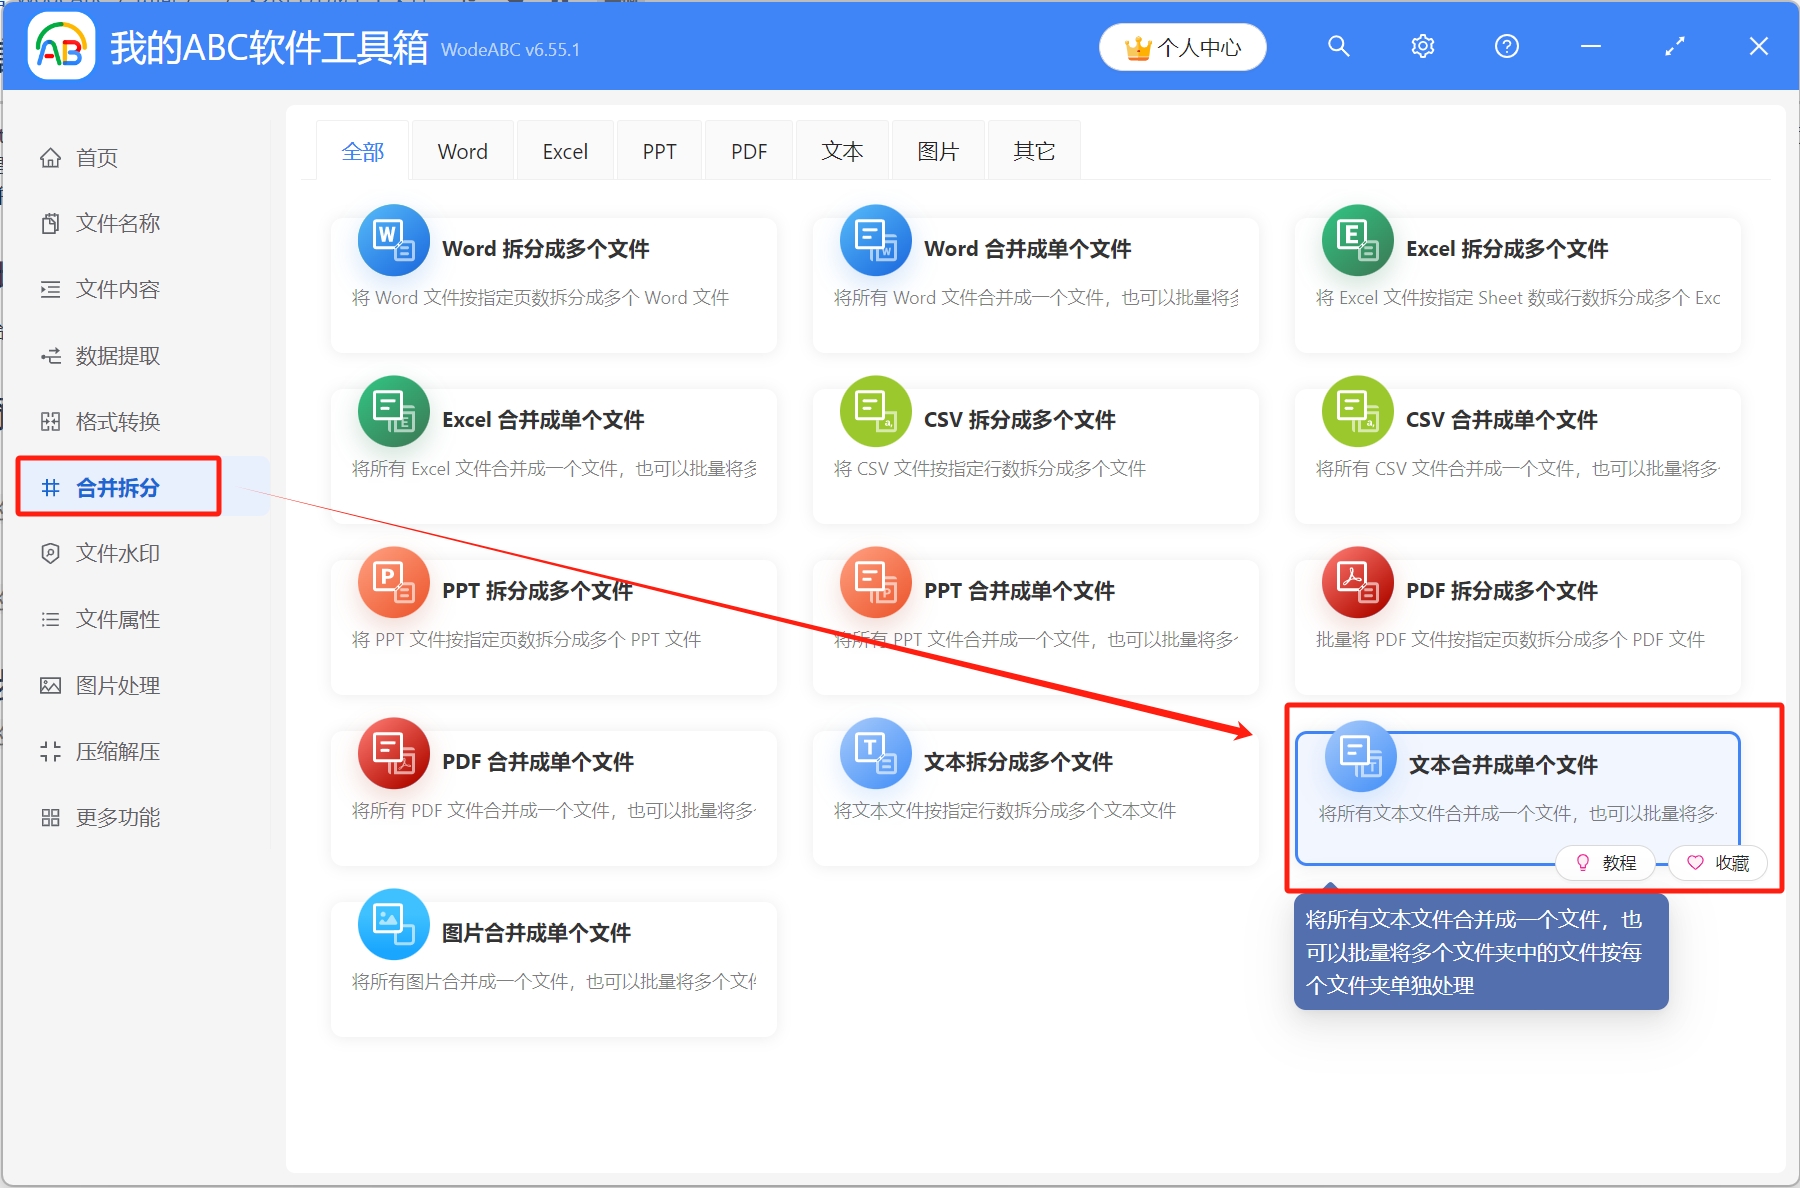Open the 图片合并成单个文件 tool icon
Viewport: 1800px width, 1188px height.
click(393, 924)
